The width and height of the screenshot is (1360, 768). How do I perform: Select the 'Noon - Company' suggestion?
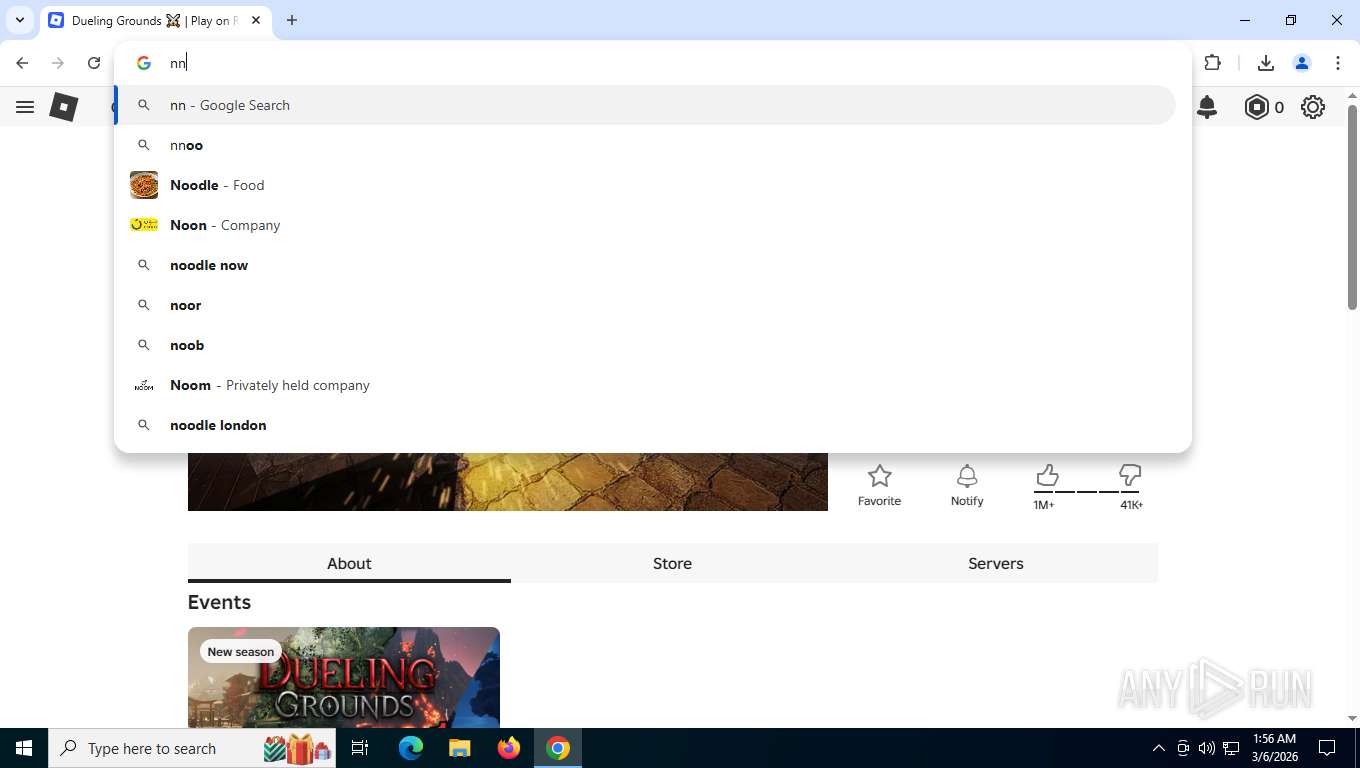pos(645,225)
